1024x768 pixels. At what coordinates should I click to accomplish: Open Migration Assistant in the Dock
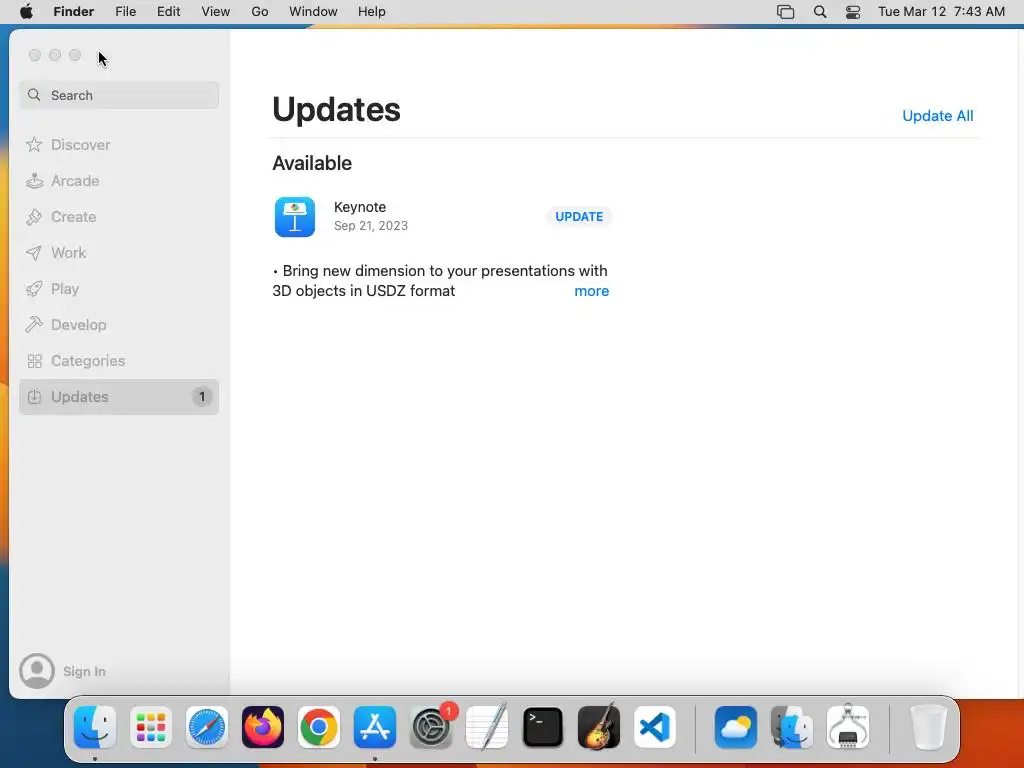tap(792, 727)
